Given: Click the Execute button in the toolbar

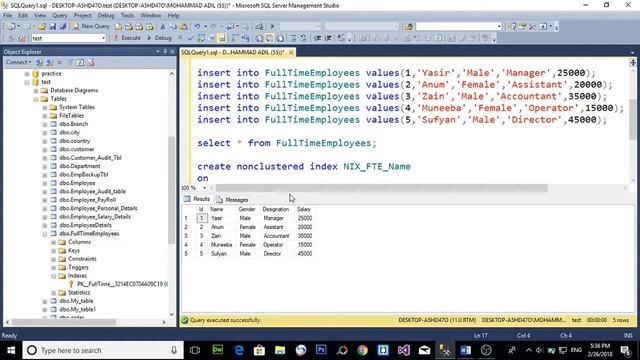Looking at the screenshot, I should point(127,38).
